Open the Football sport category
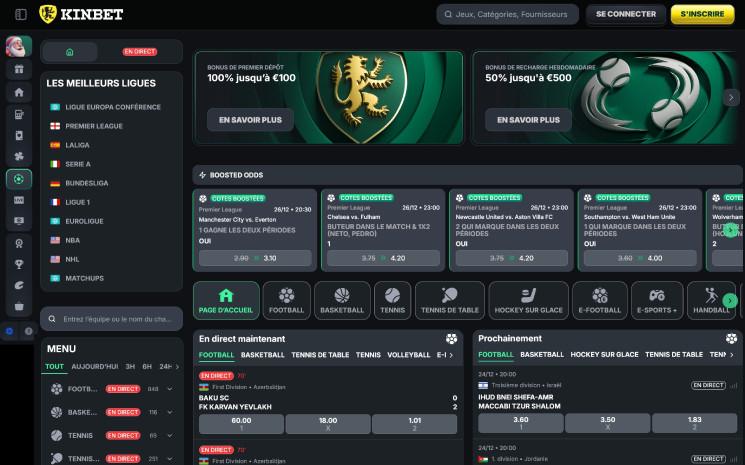The height and width of the screenshot is (465, 745). point(286,300)
